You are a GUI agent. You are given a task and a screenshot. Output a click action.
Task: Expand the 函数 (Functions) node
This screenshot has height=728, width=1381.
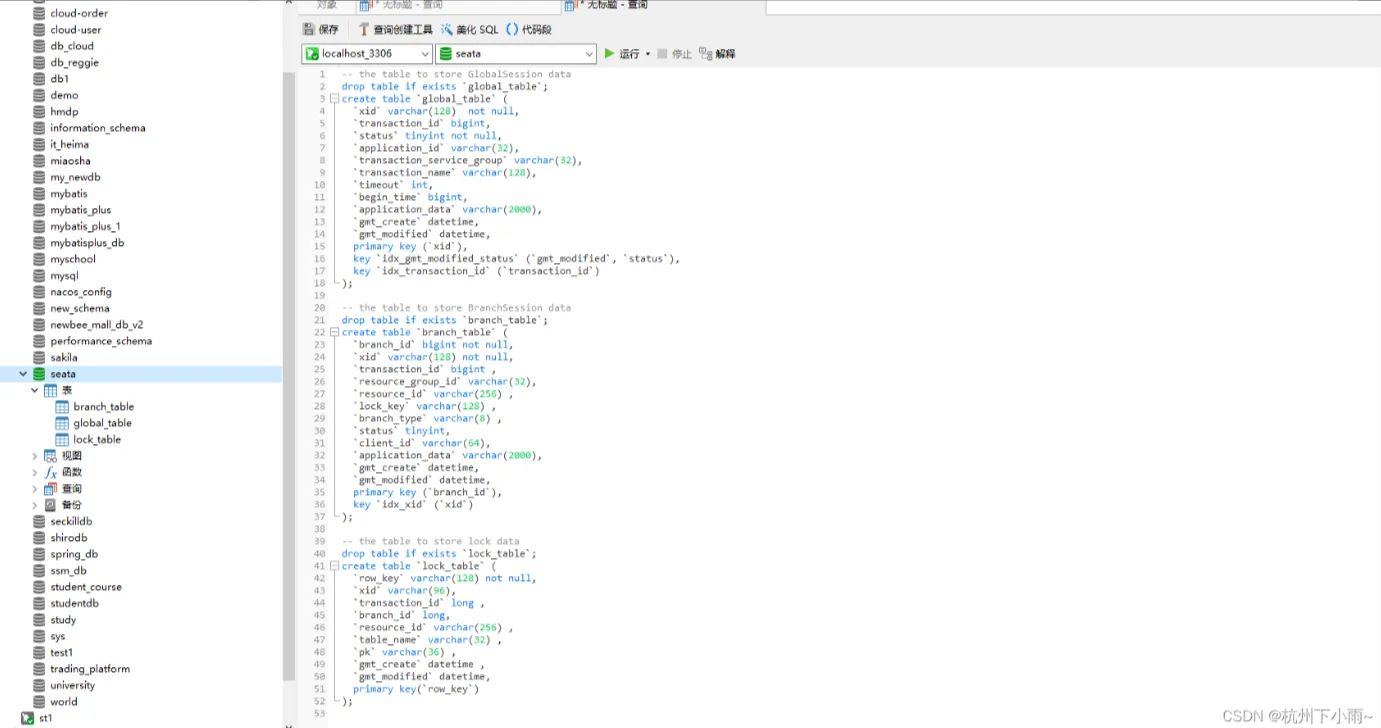pyautogui.click(x=35, y=472)
